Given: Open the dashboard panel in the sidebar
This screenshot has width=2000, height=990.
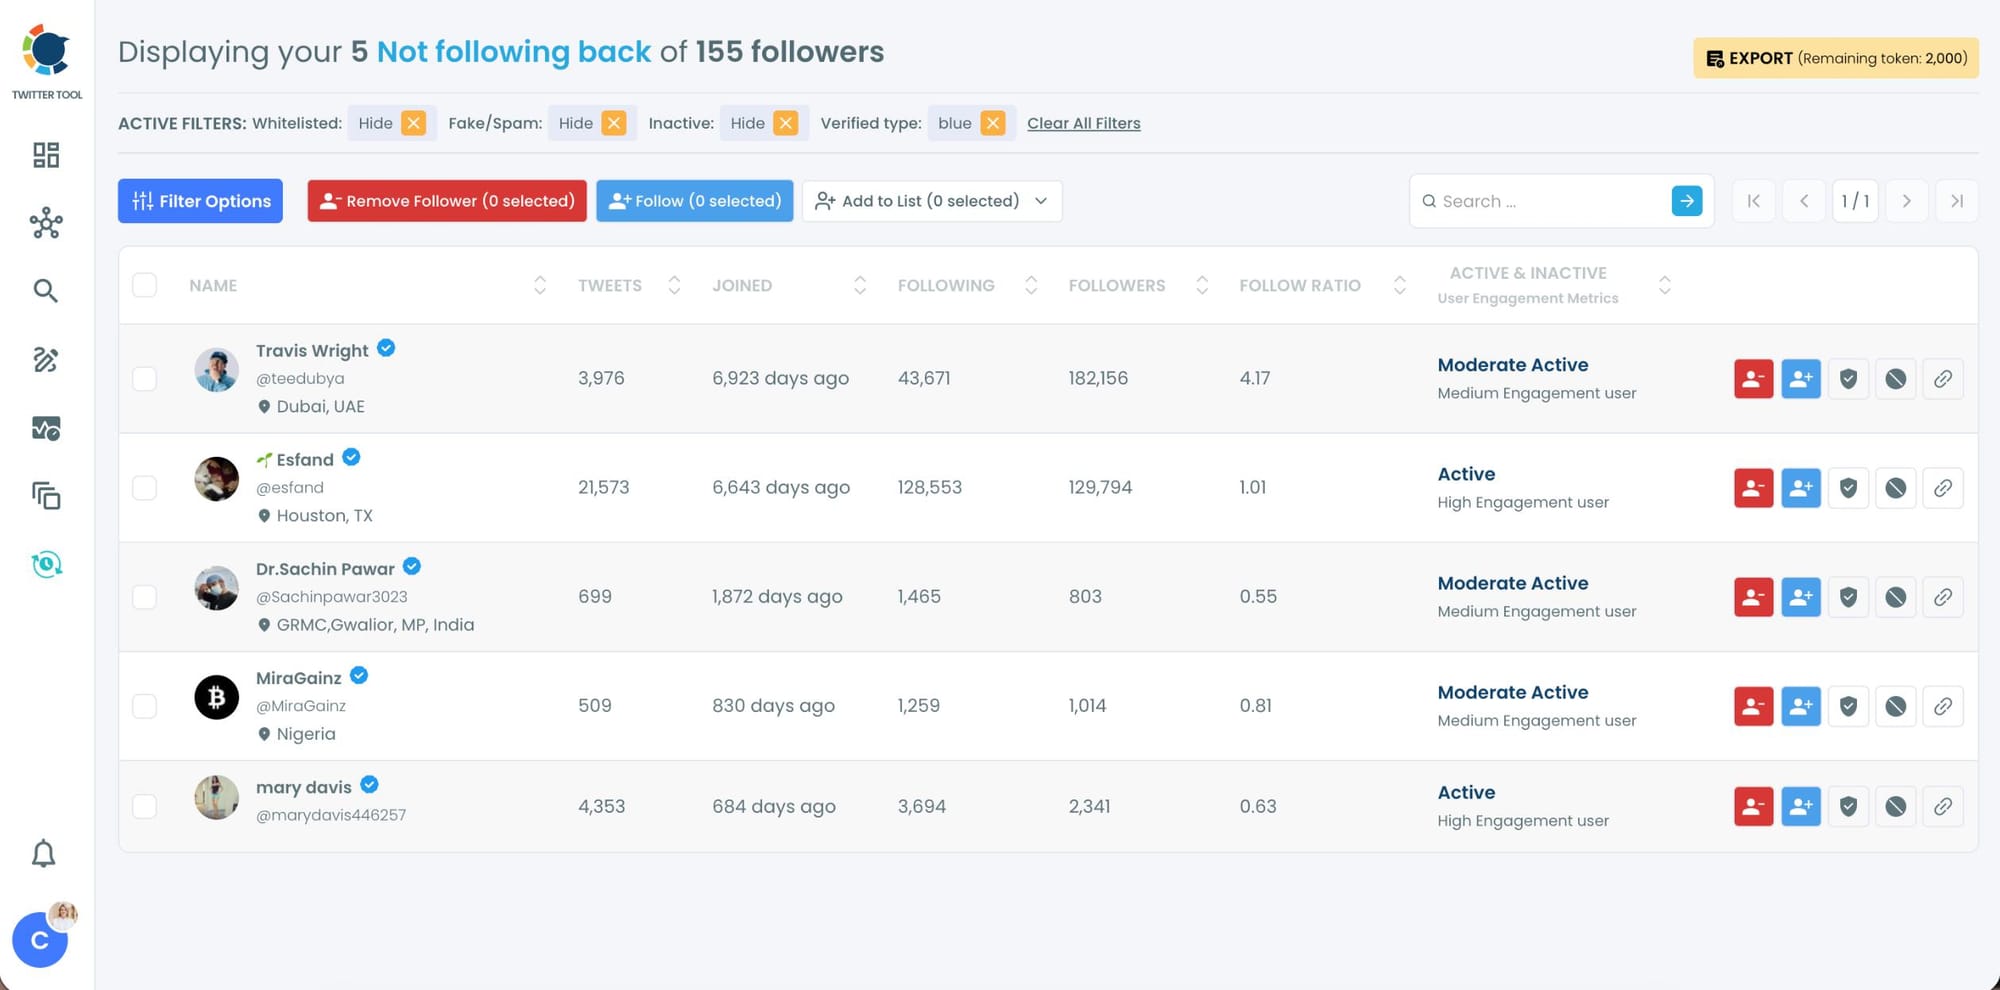Looking at the screenshot, I should tap(45, 155).
